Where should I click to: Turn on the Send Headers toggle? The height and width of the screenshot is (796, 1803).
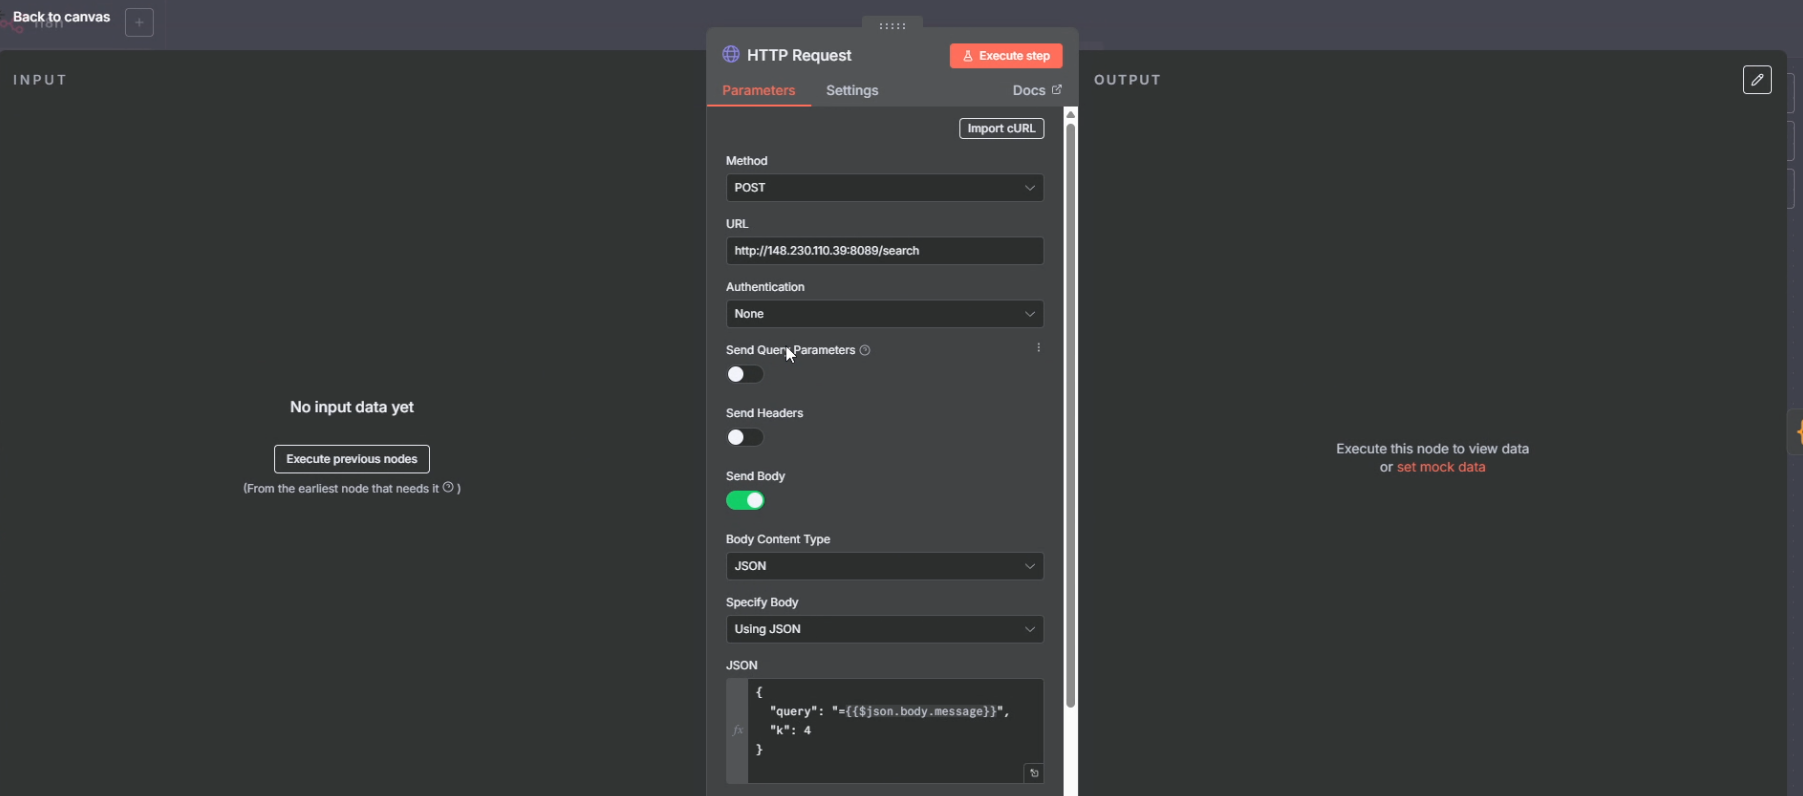(745, 437)
